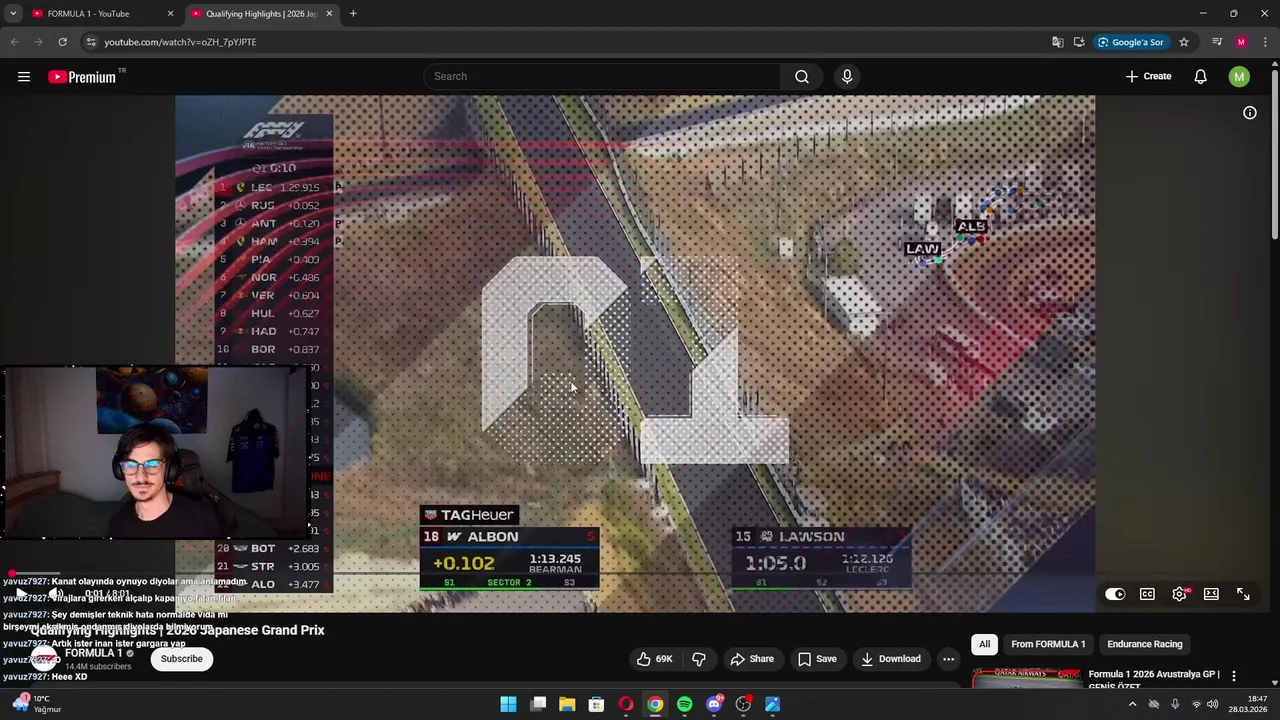Show hidden system tray icons
This screenshot has width=1280, height=720.
pyautogui.click(x=1132, y=704)
